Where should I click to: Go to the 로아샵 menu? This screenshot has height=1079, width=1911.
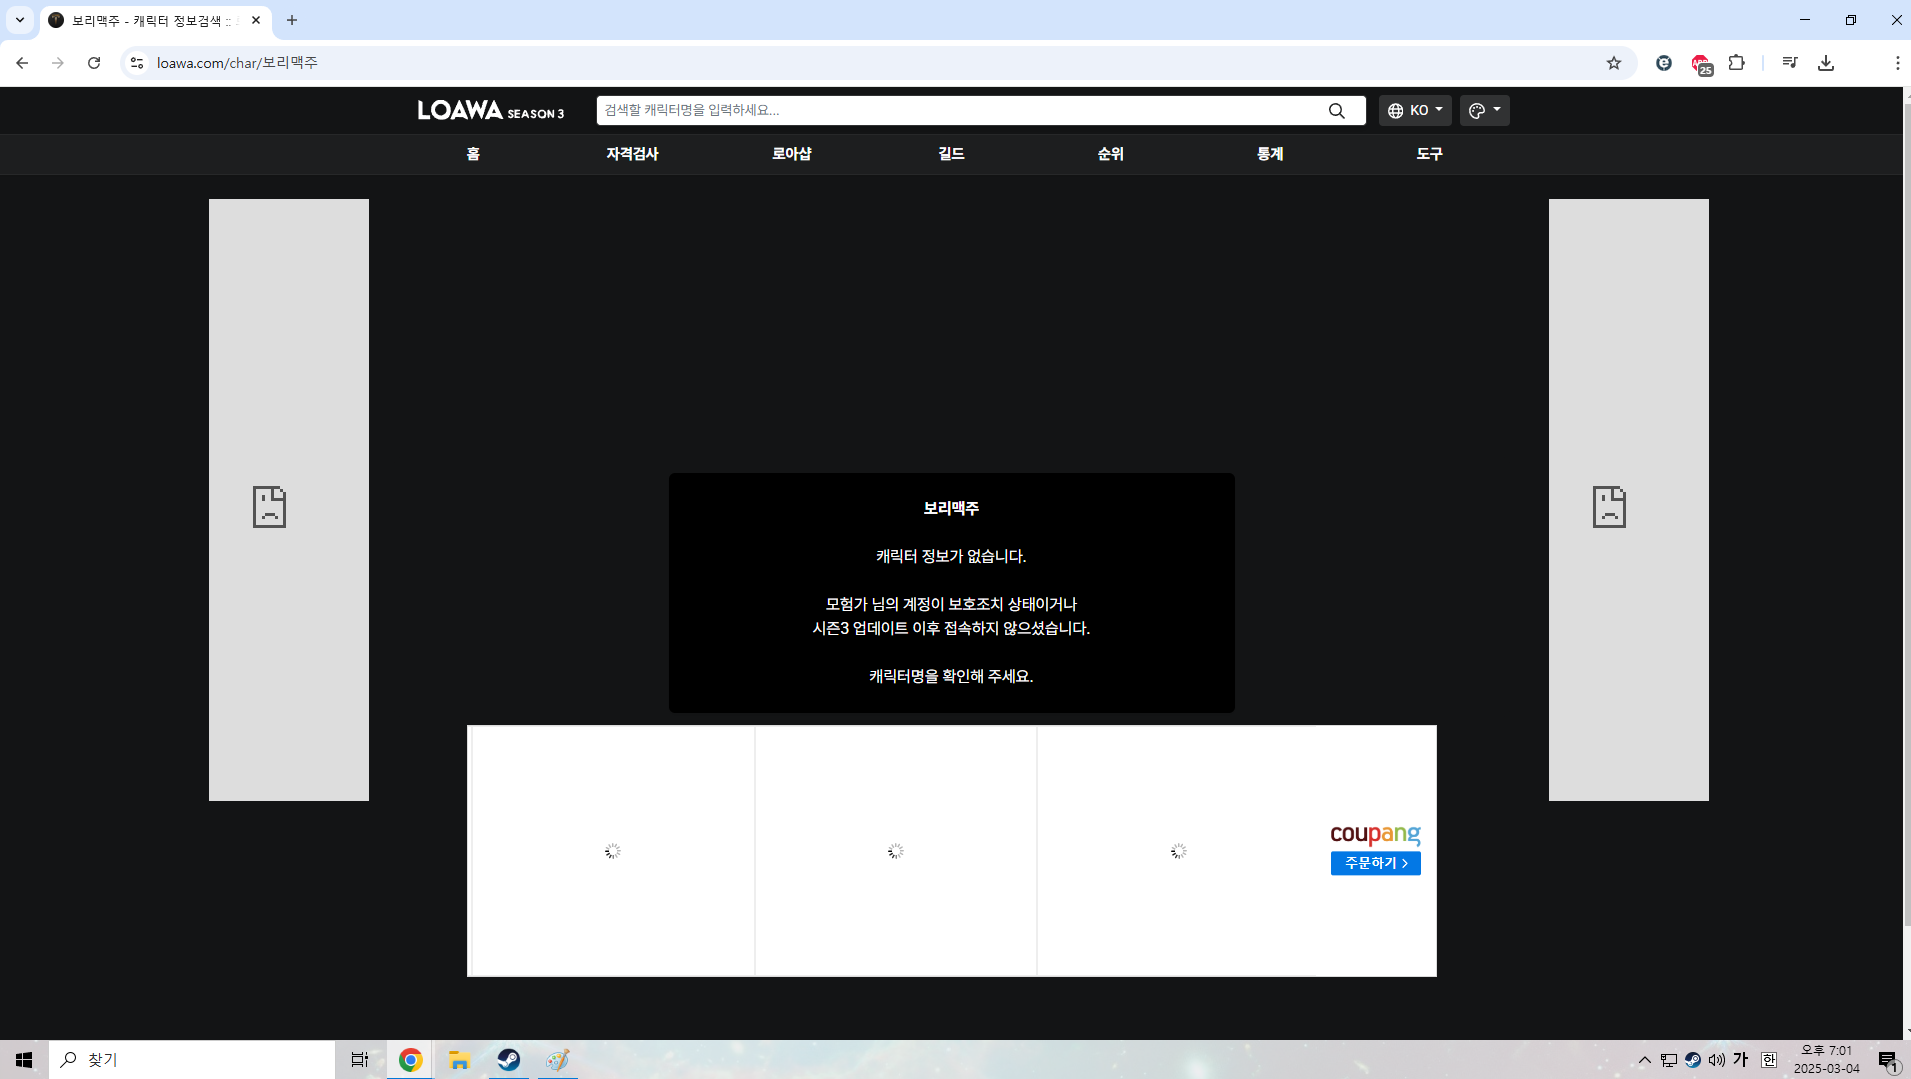791,154
